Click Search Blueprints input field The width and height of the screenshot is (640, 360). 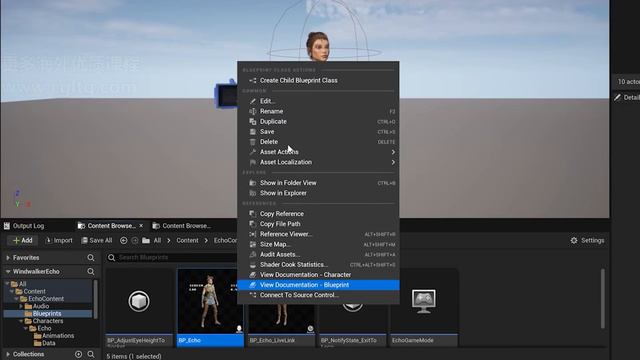(171, 257)
